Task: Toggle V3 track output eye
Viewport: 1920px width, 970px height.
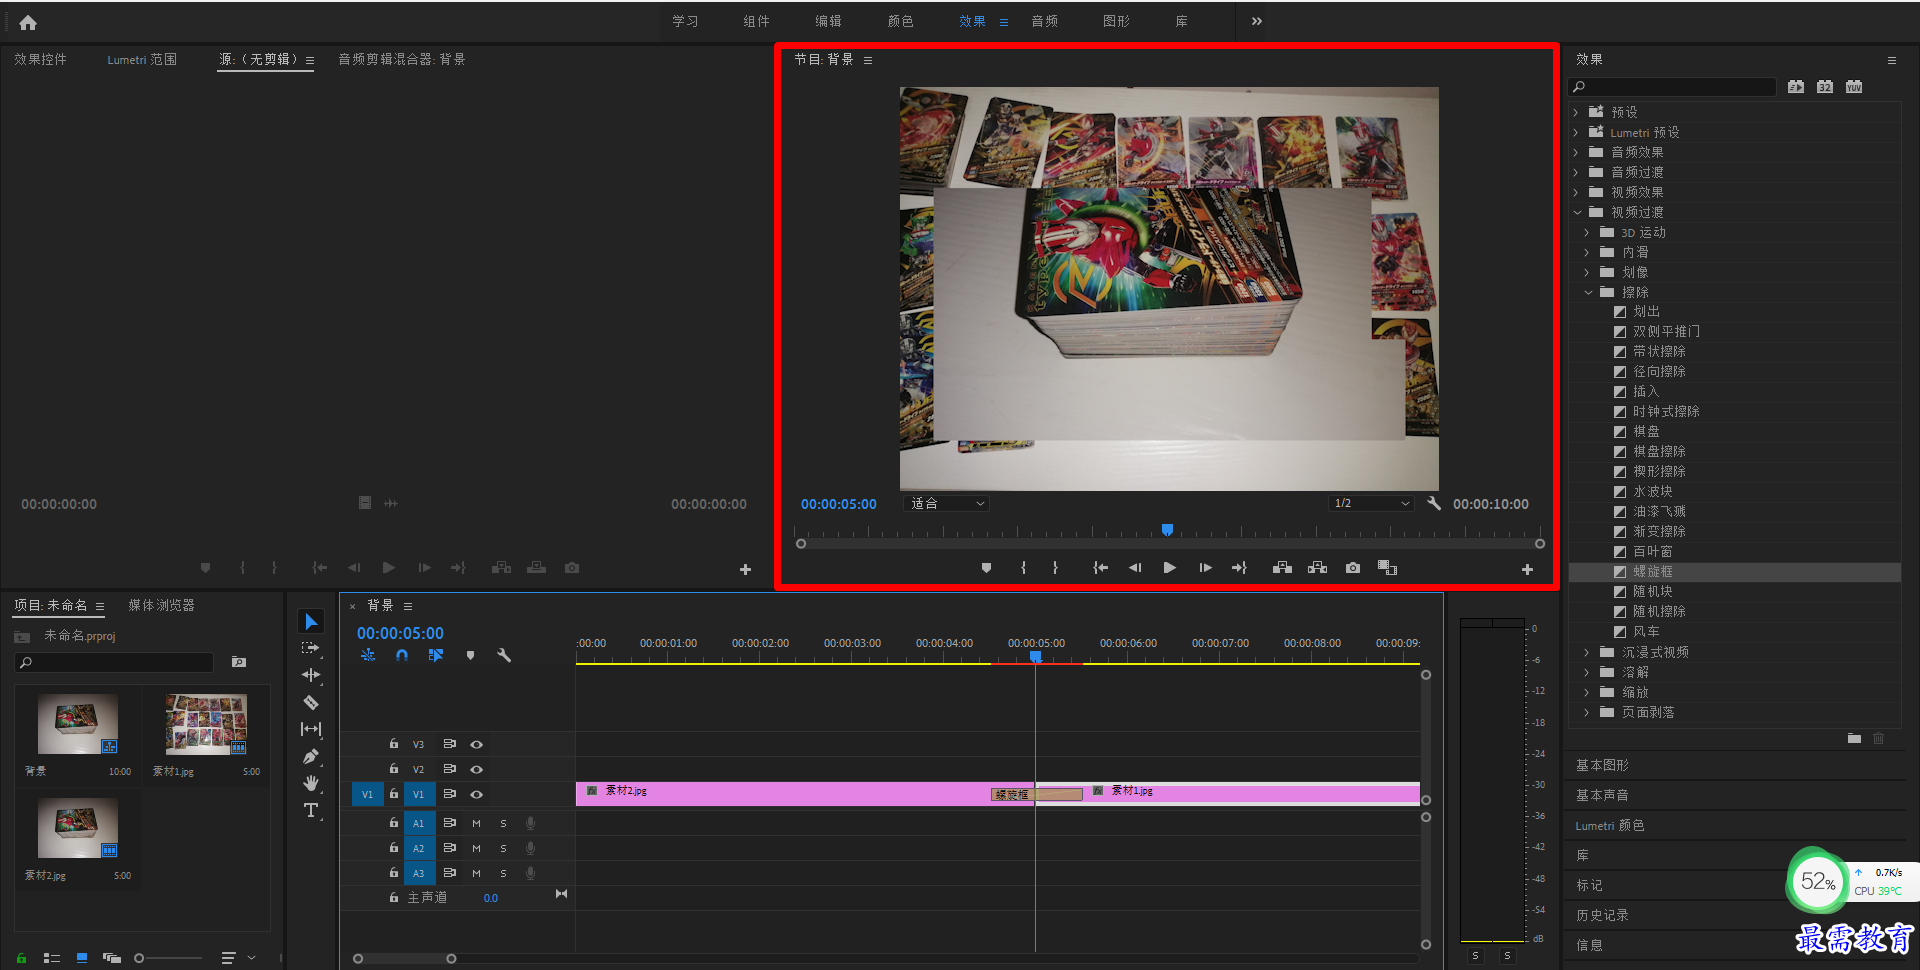Action: (477, 745)
